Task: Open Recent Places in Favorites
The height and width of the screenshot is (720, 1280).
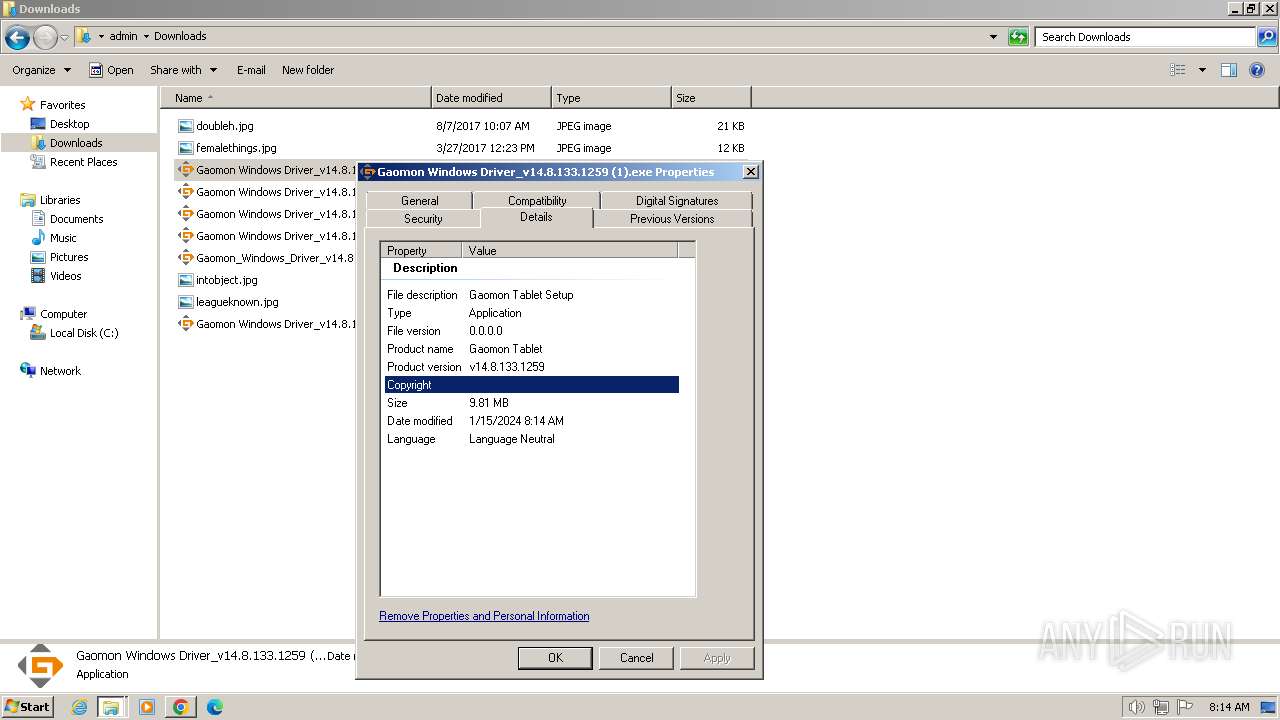Action: coord(83,162)
